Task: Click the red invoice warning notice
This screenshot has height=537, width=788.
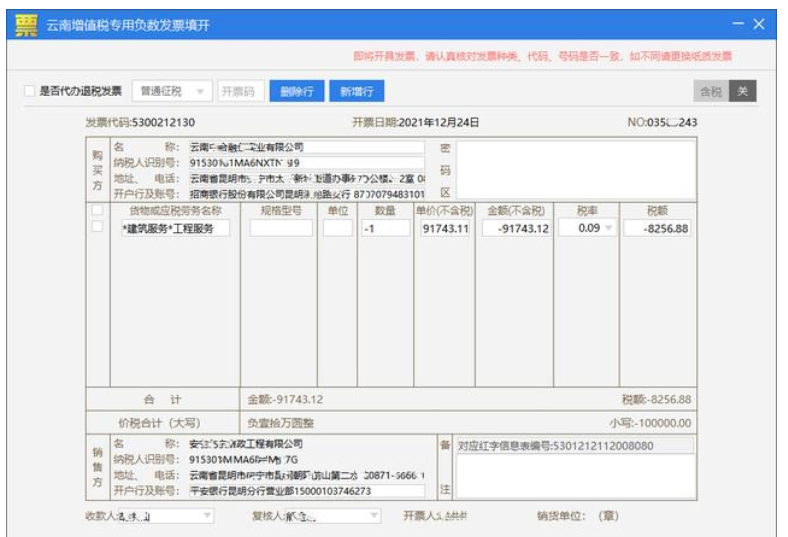Action: (x=543, y=56)
